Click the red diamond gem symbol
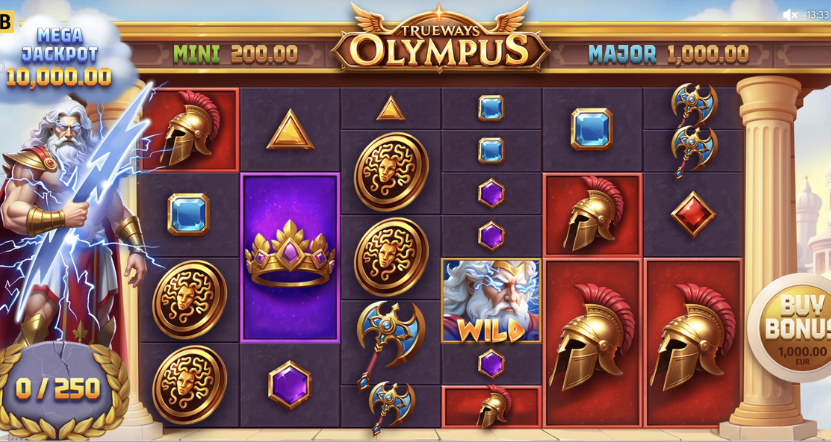 pos(693,214)
